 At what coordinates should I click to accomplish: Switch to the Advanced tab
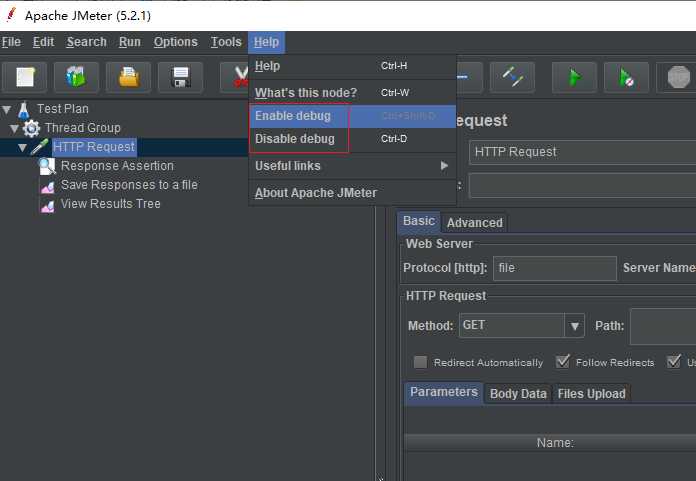coord(475,223)
